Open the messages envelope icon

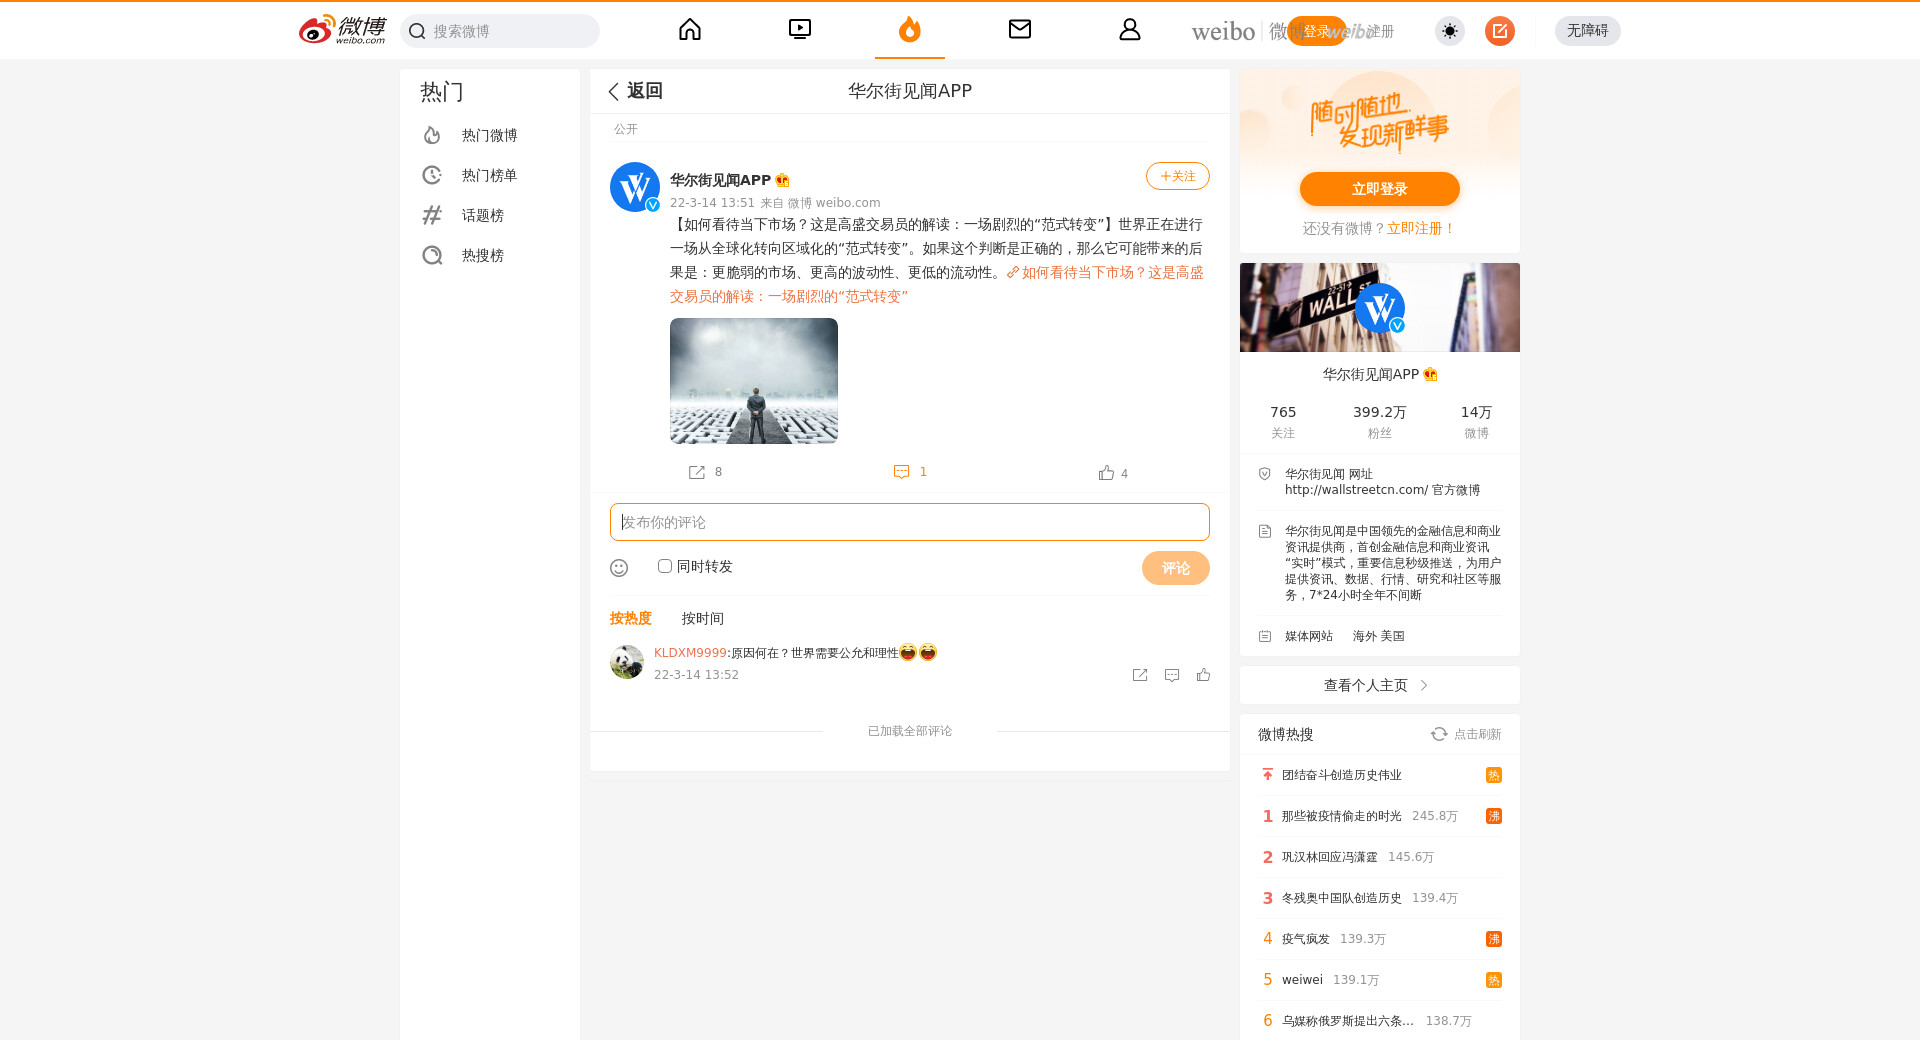(1019, 30)
